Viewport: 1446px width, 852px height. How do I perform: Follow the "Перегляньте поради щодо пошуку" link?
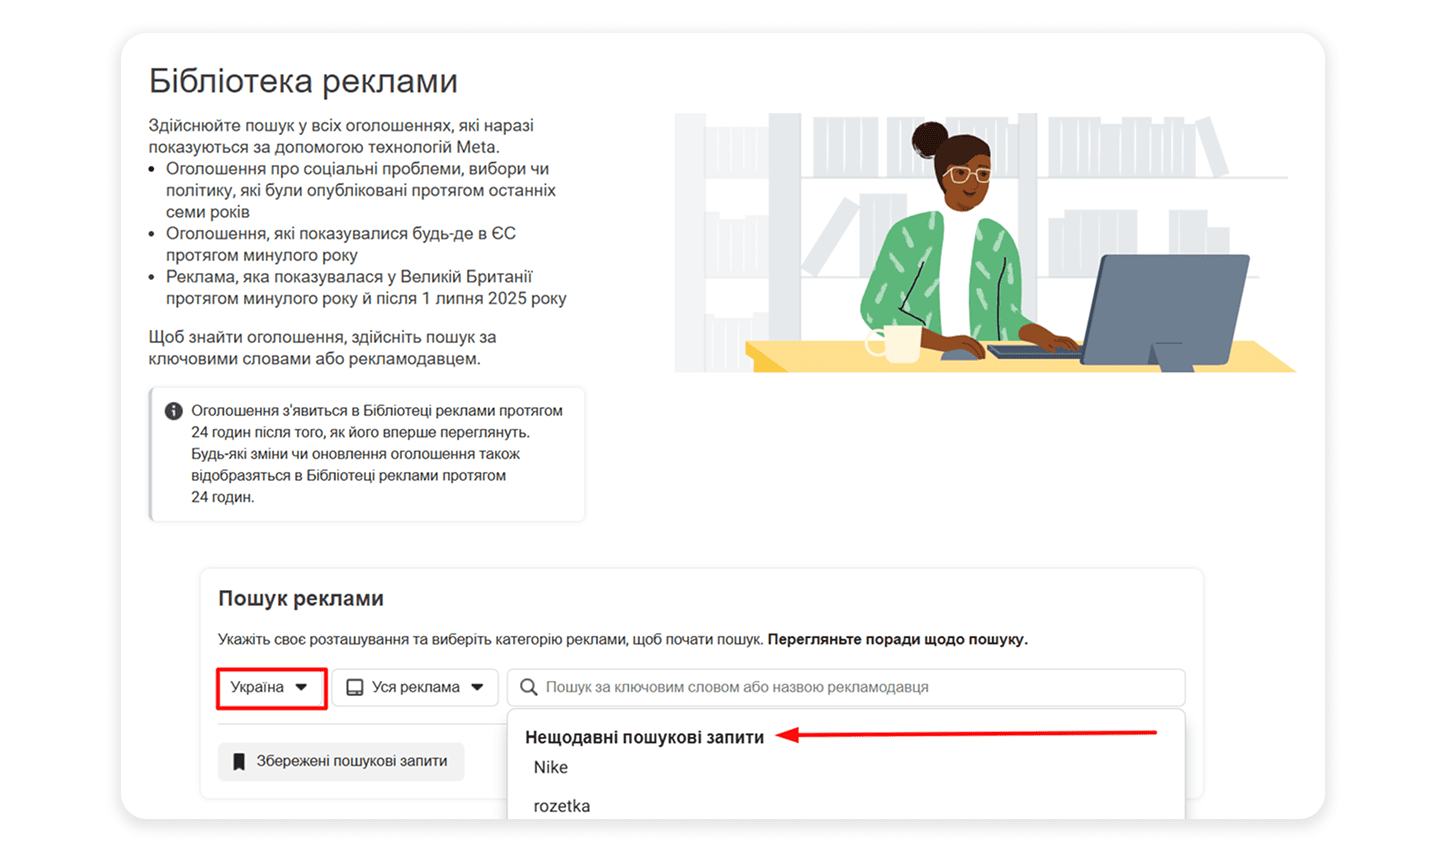pos(897,639)
